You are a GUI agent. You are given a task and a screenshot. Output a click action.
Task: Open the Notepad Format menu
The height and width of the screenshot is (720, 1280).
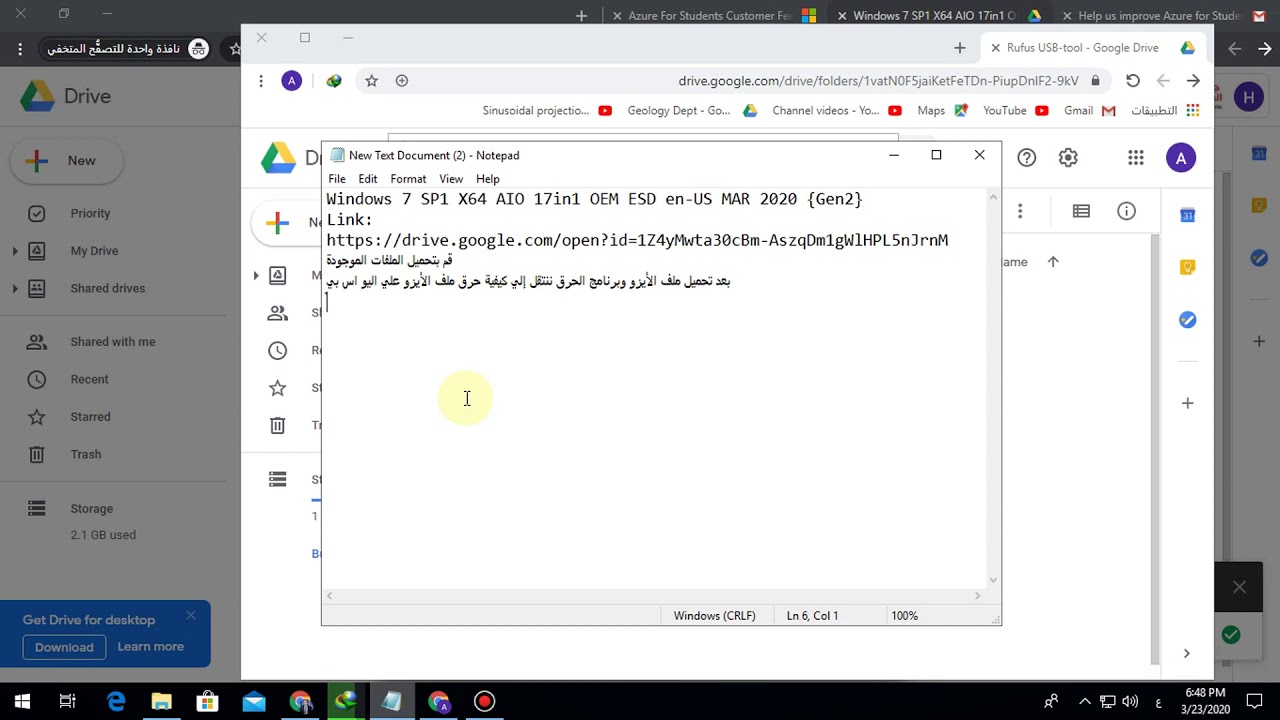pos(408,179)
